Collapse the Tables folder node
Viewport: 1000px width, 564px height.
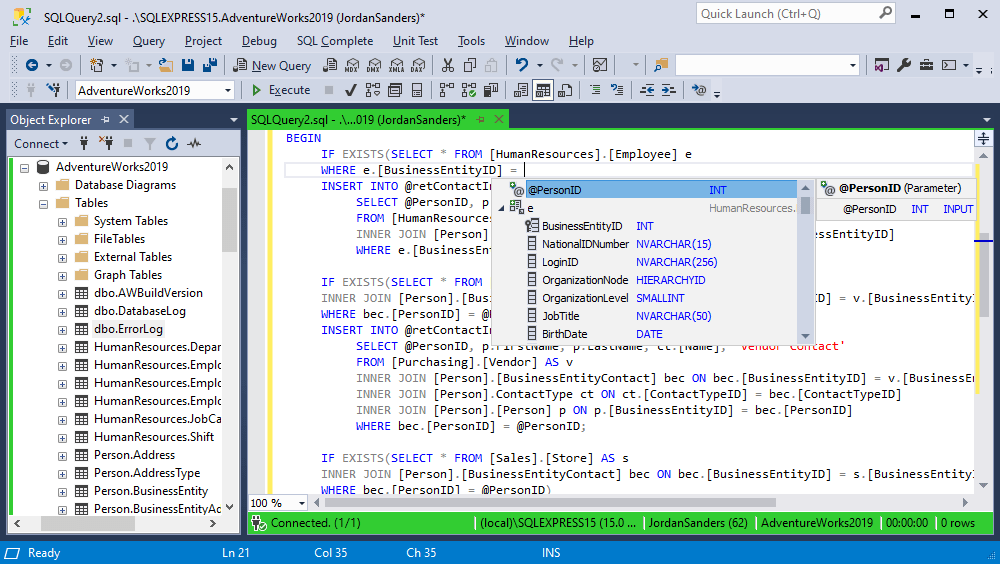click(43, 204)
